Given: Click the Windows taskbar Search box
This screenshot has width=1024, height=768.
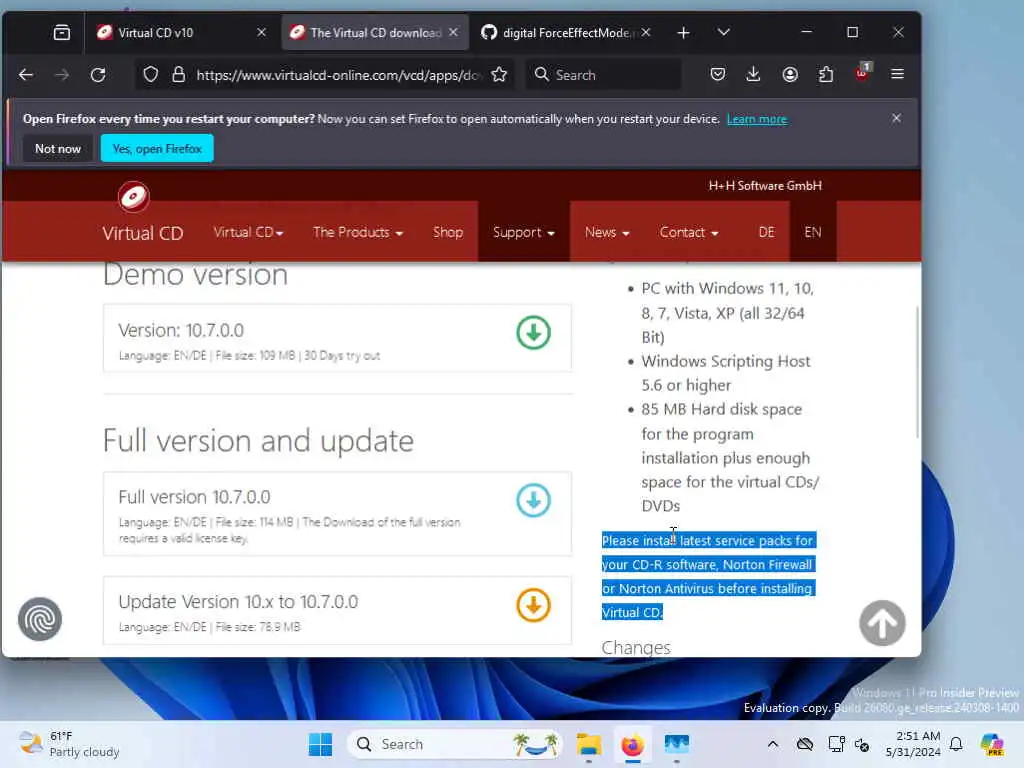Looking at the screenshot, I should click(x=455, y=744).
